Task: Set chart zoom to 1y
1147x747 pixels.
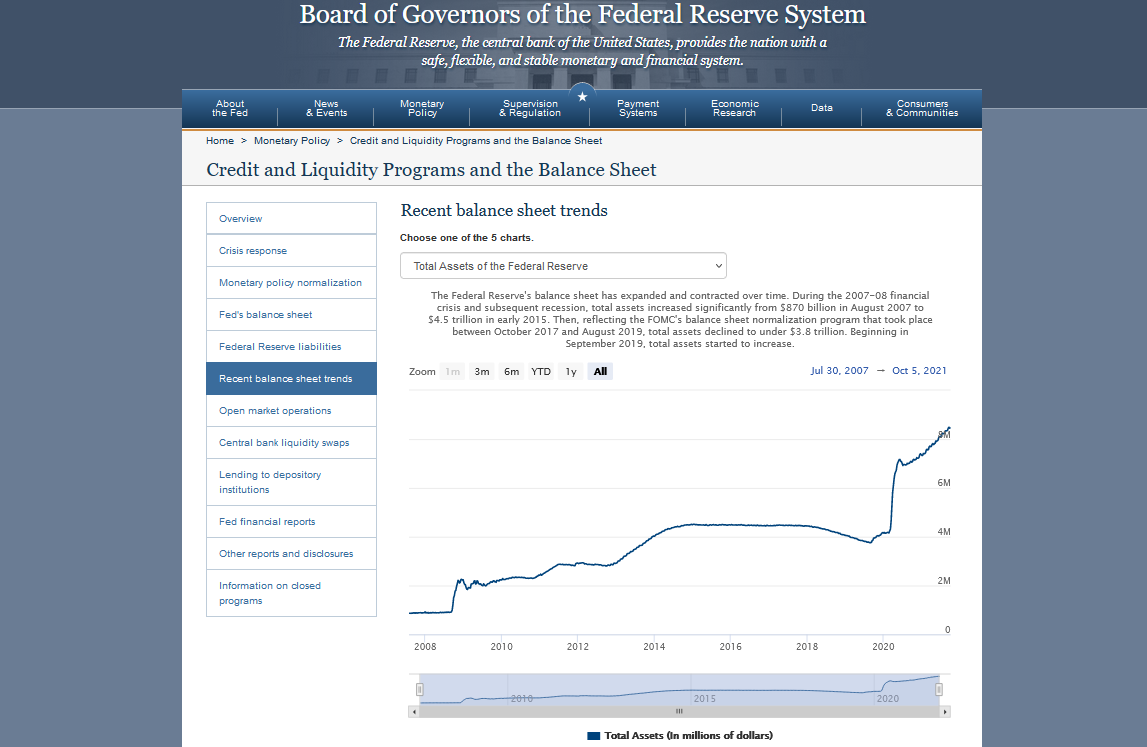Action: 571,372
